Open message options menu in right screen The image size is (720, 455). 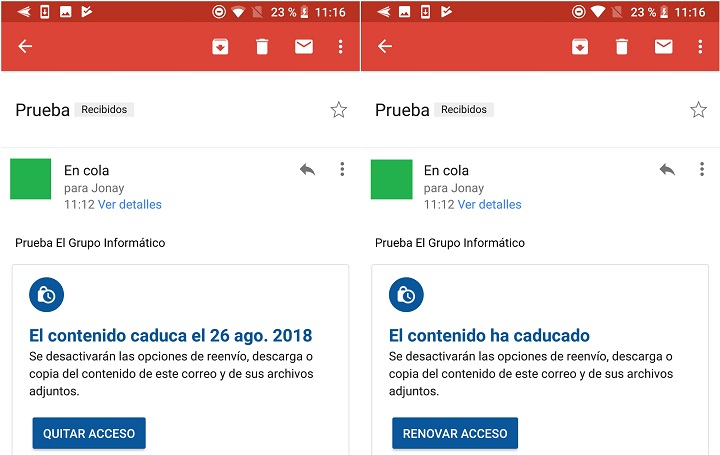point(702,169)
